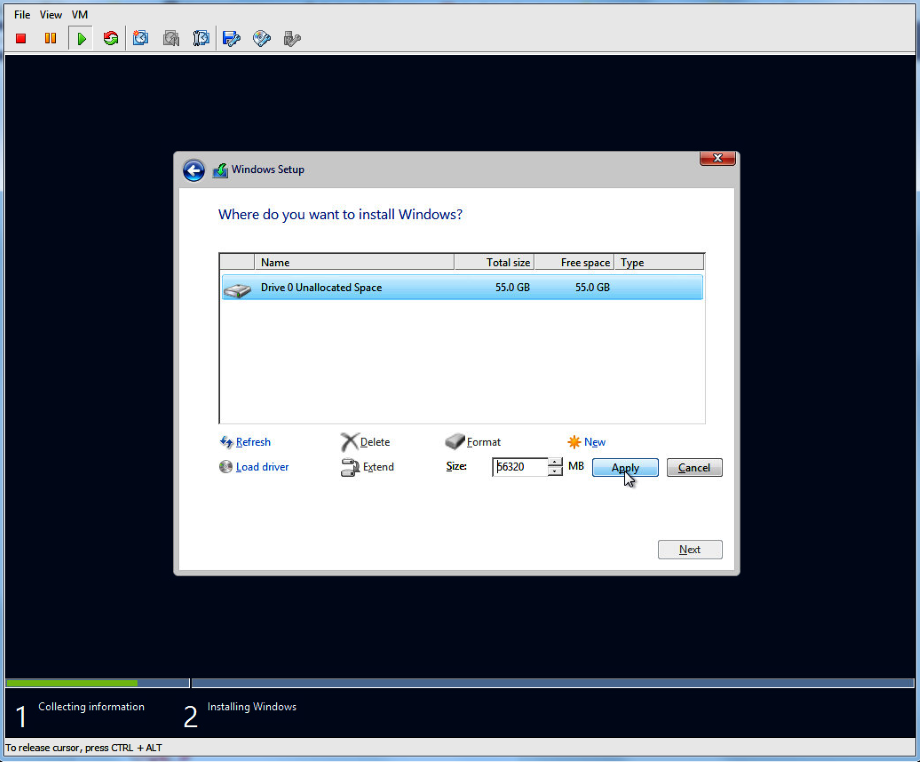The height and width of the screenshot is (762, 920).
Task: Increase partition size with up spinner arrow
Action: click(556, 462)
